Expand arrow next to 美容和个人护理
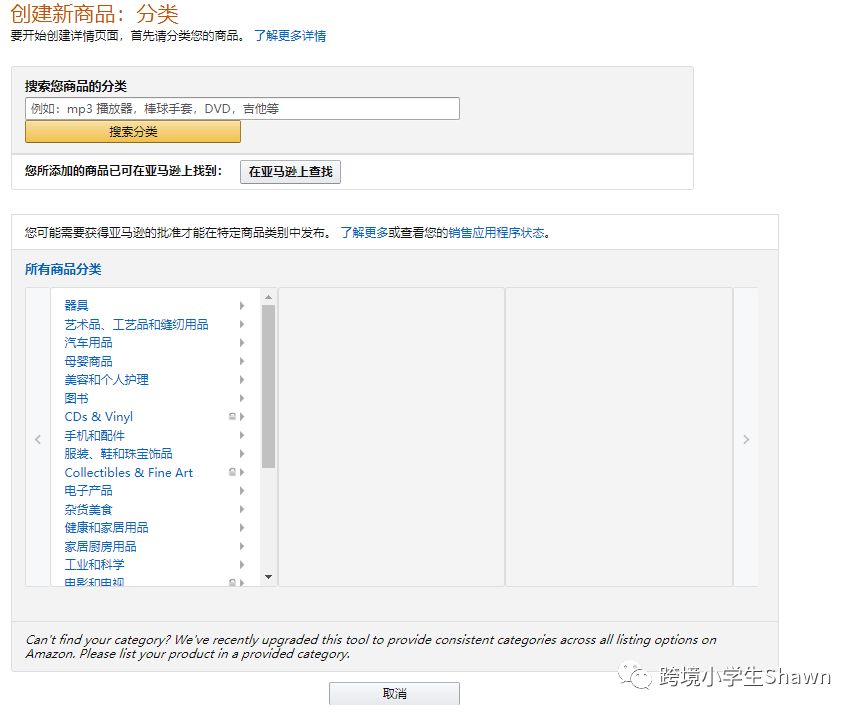The height and width of the screenshot is (714, 859). point(242,380)
